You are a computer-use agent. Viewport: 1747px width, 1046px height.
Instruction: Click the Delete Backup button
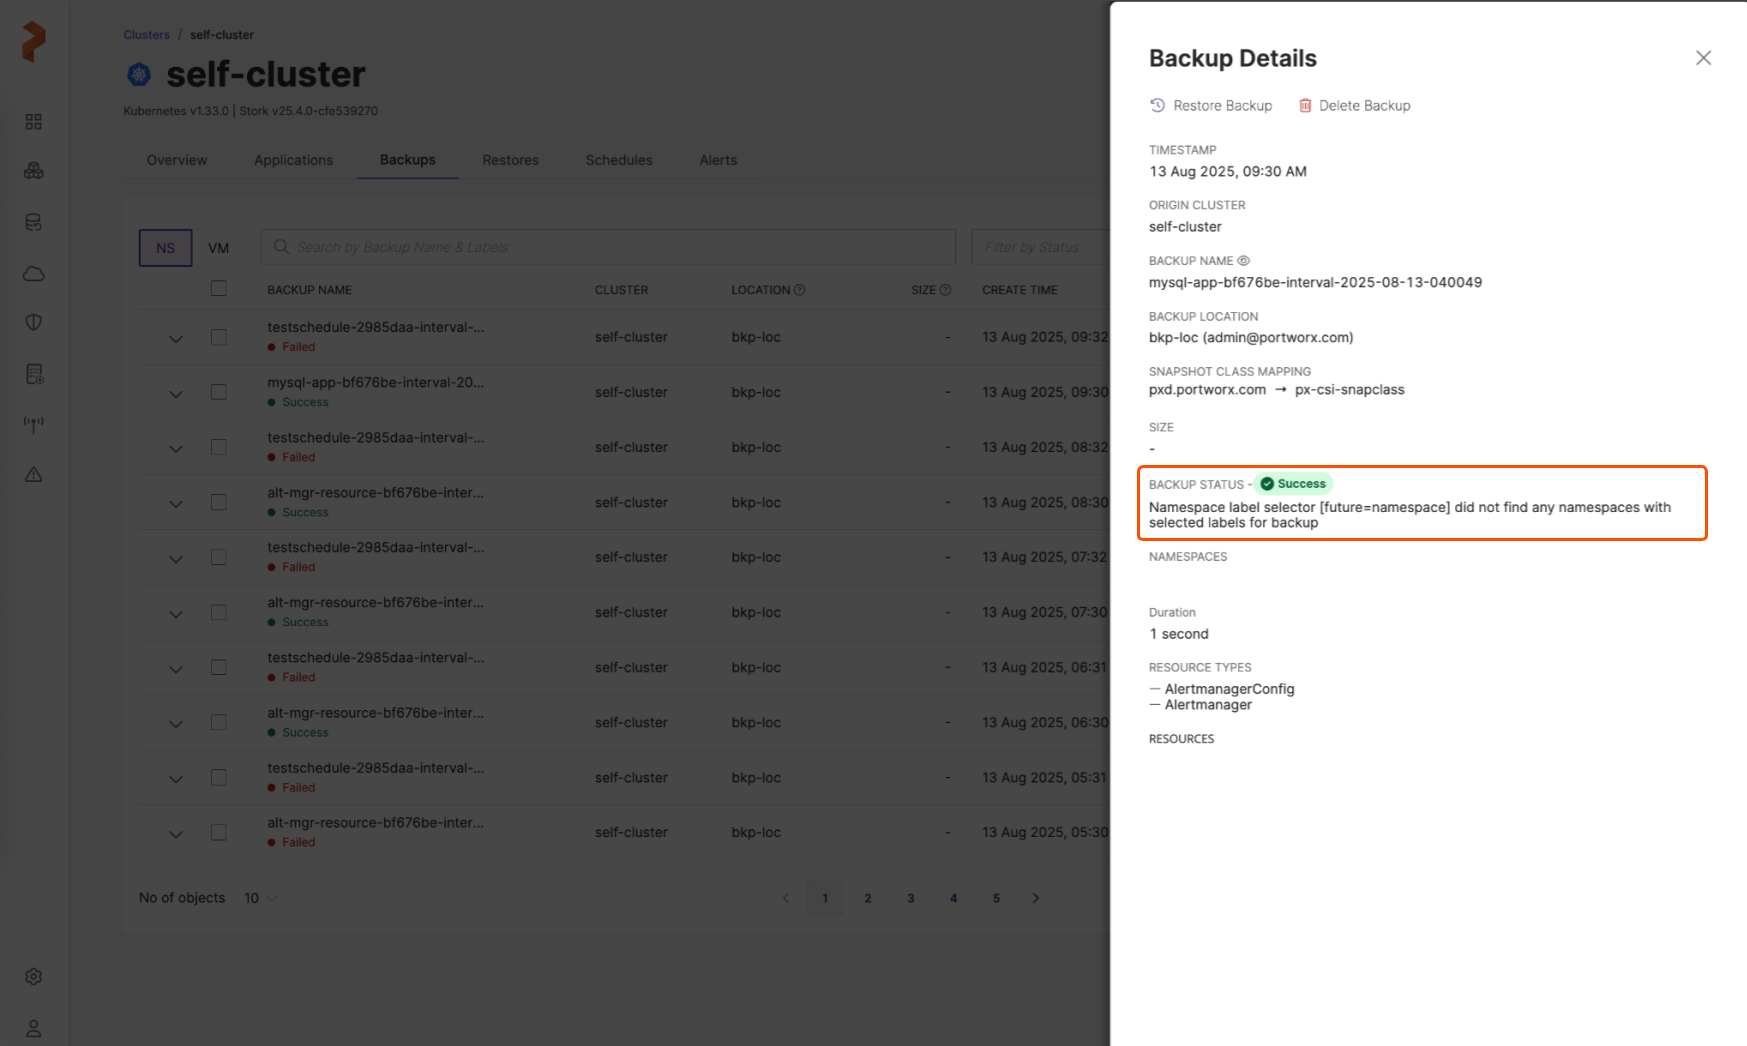(x=1354, y=106)
